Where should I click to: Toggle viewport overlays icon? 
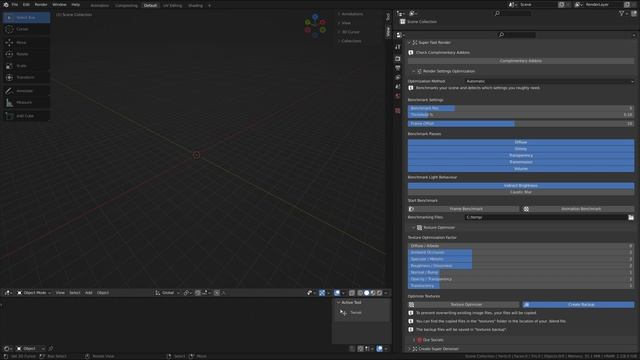coord(337,293)
